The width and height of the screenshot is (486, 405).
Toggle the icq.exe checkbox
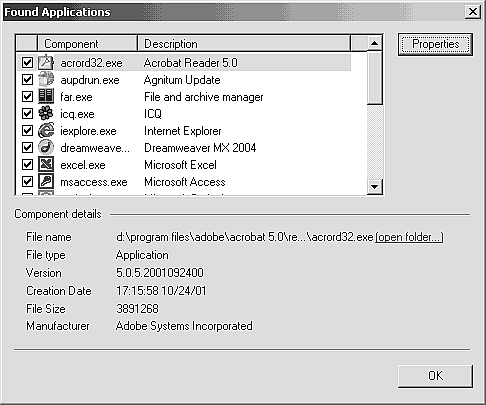27,113
